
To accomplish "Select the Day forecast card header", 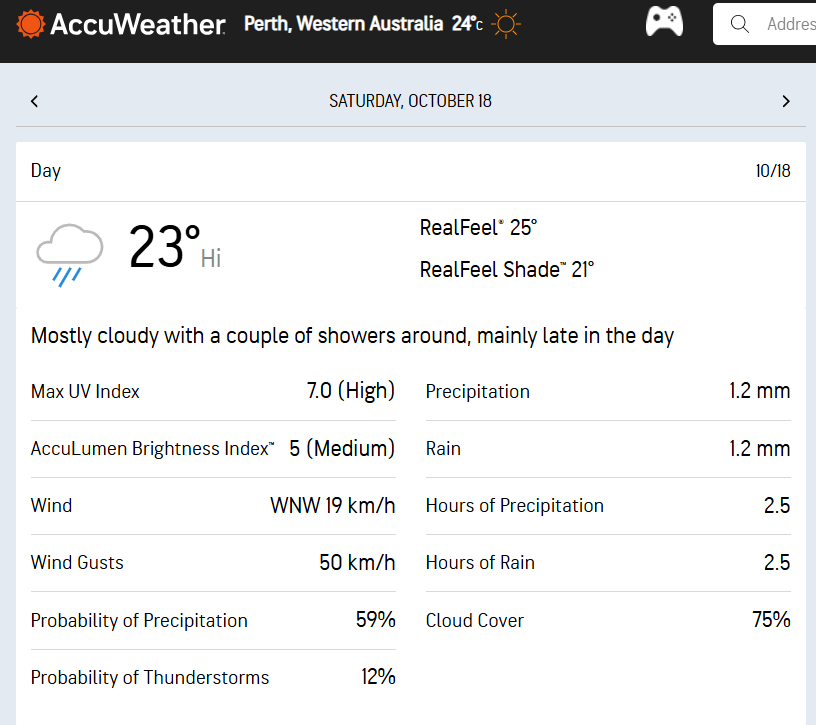I will (46, 171).
